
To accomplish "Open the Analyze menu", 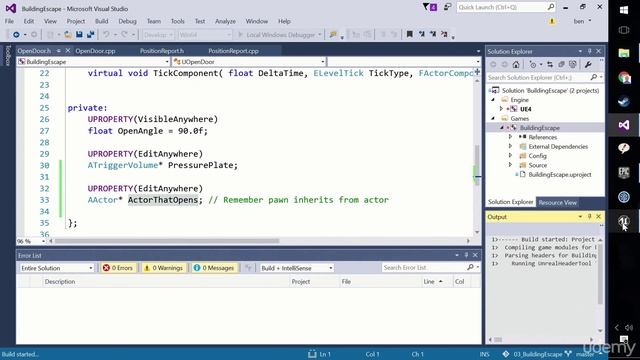I will click(x=225, y=21).
